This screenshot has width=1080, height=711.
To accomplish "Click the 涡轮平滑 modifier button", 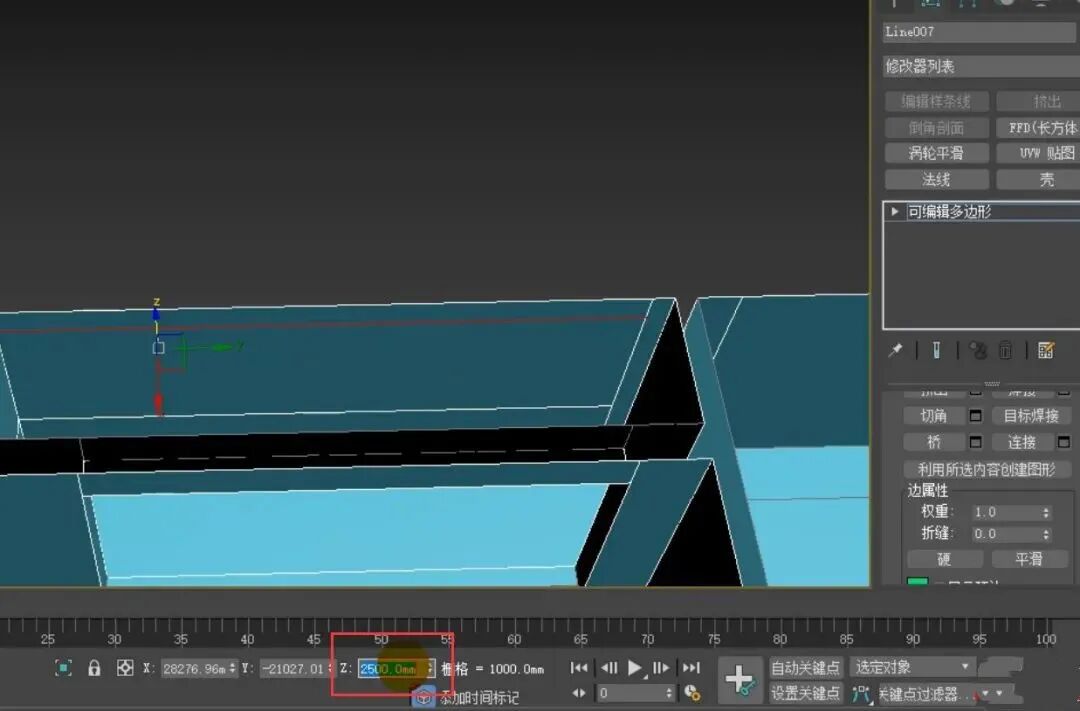I will tap(936, 153).
